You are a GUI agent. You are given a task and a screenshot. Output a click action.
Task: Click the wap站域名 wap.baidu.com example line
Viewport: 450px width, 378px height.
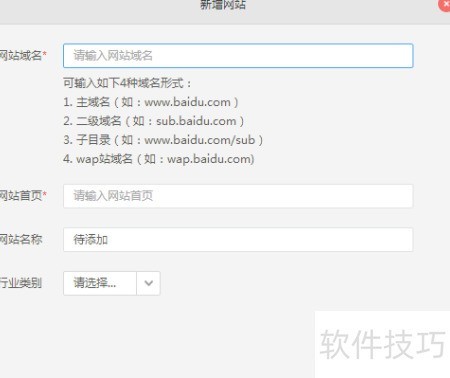159,159
